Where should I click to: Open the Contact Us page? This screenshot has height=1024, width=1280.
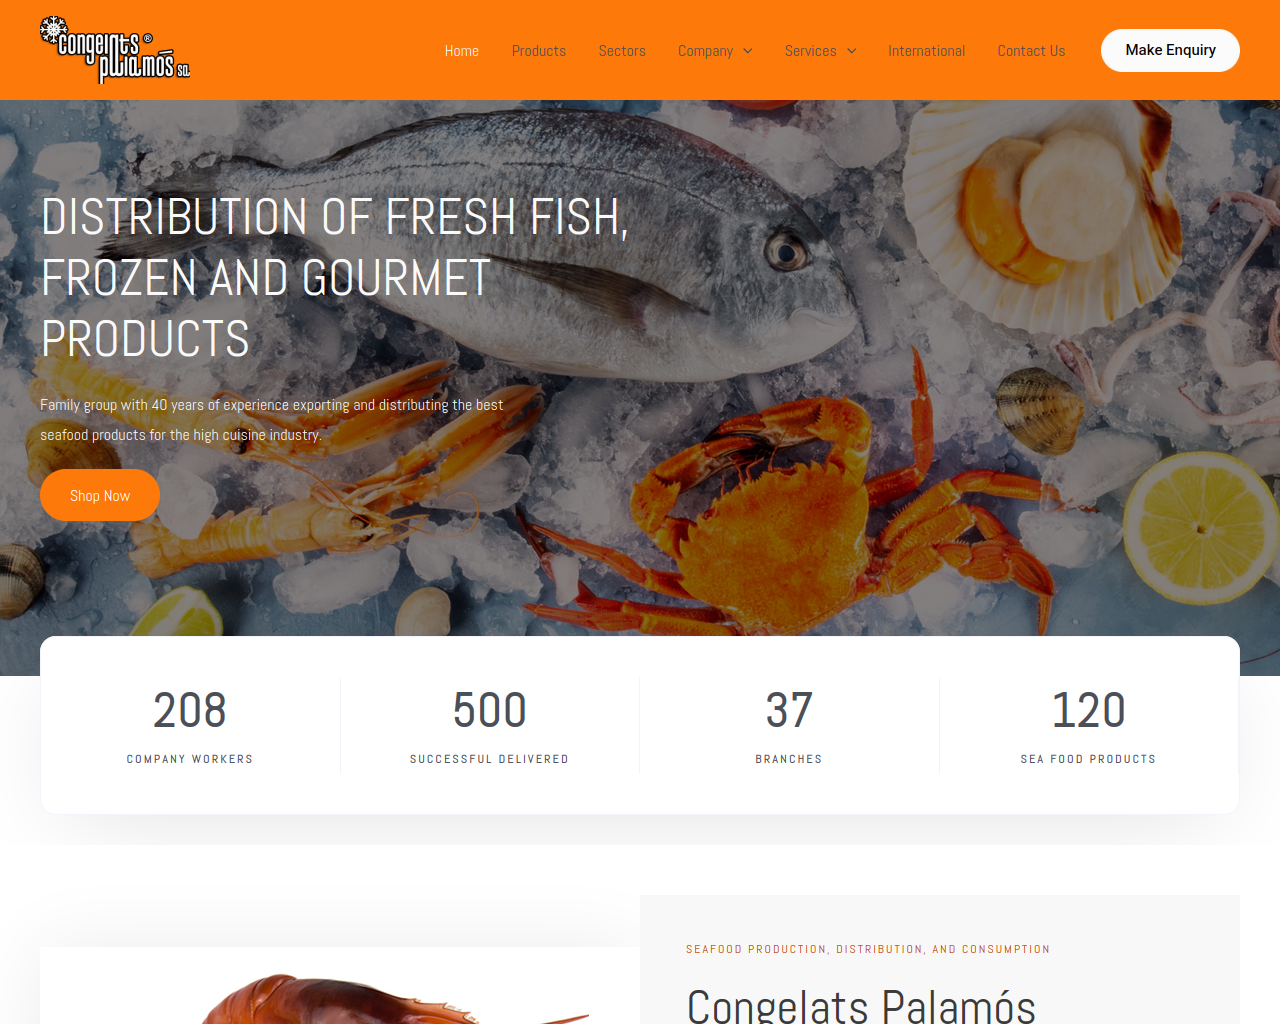(1031, 51)
